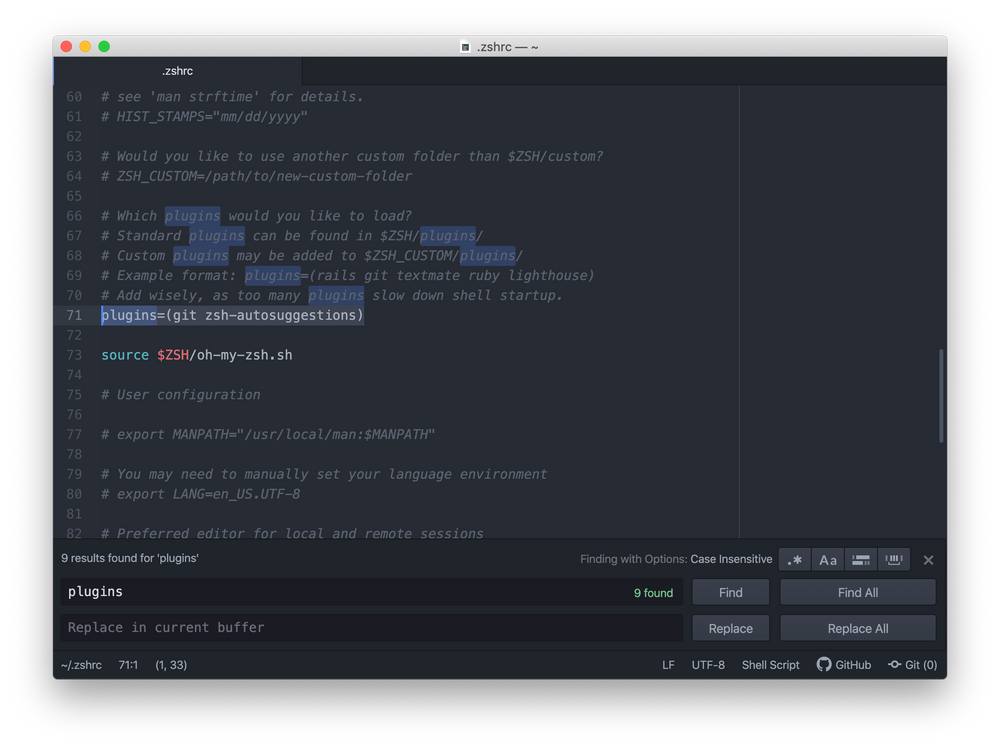Focus the Replace in current buffer field
This screenshot has width=1000, height=749.
300,628
